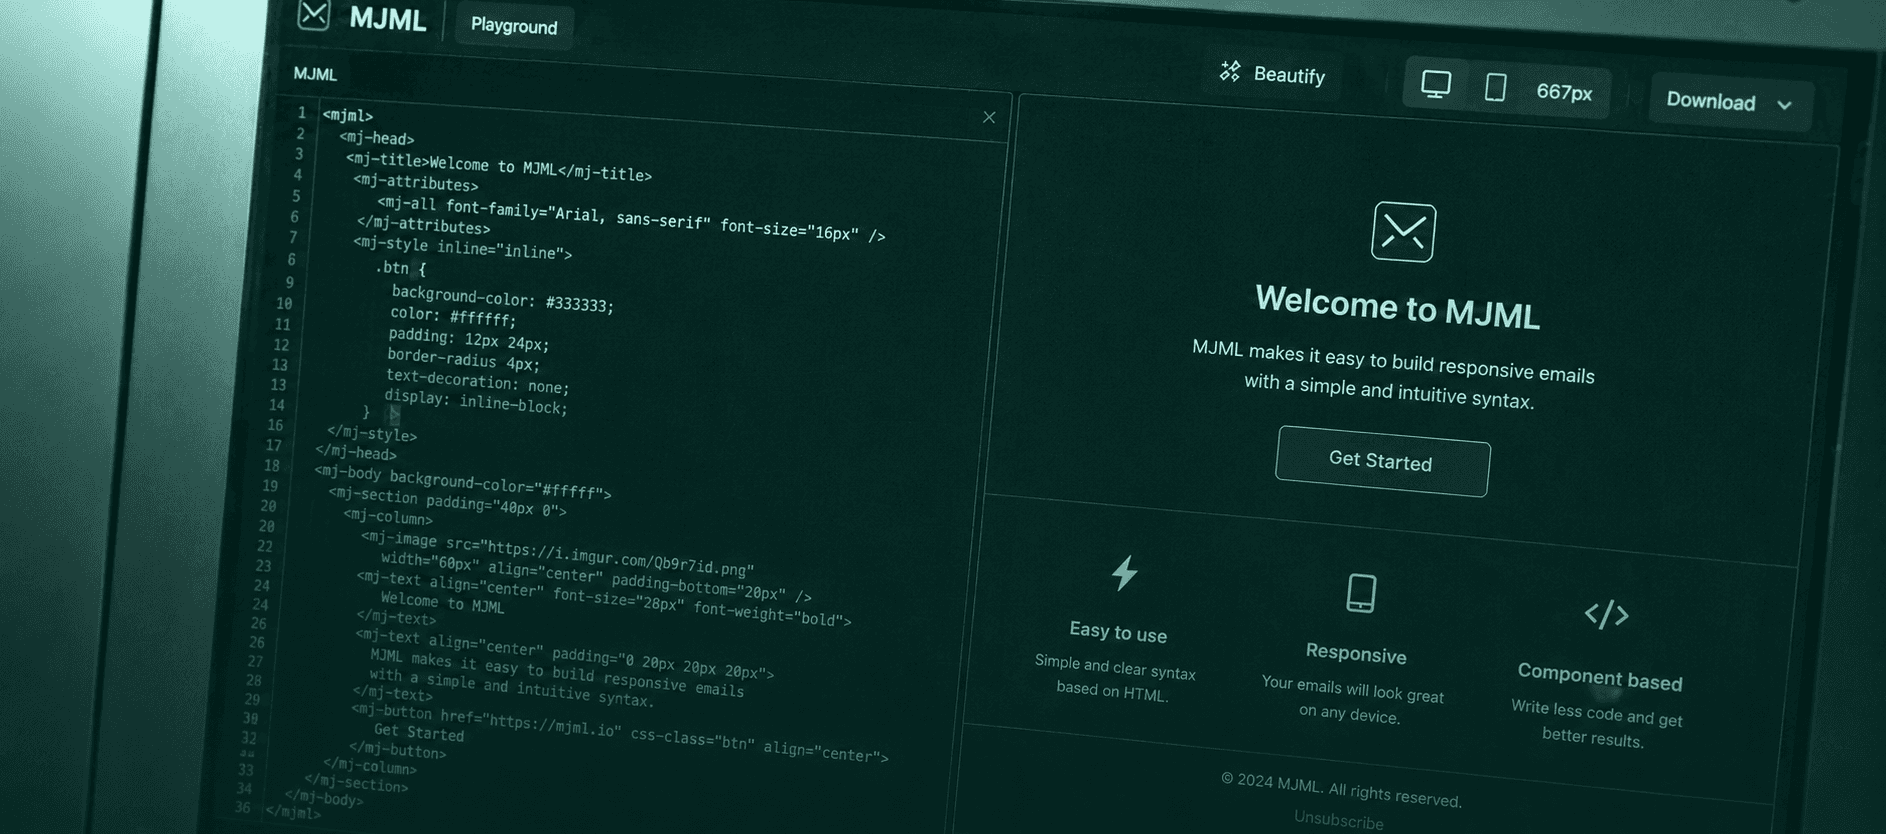This screenshot has height=834, width=1886.
Task: Switch to desktop preview mode
Action: click(x=1436, y=85)
